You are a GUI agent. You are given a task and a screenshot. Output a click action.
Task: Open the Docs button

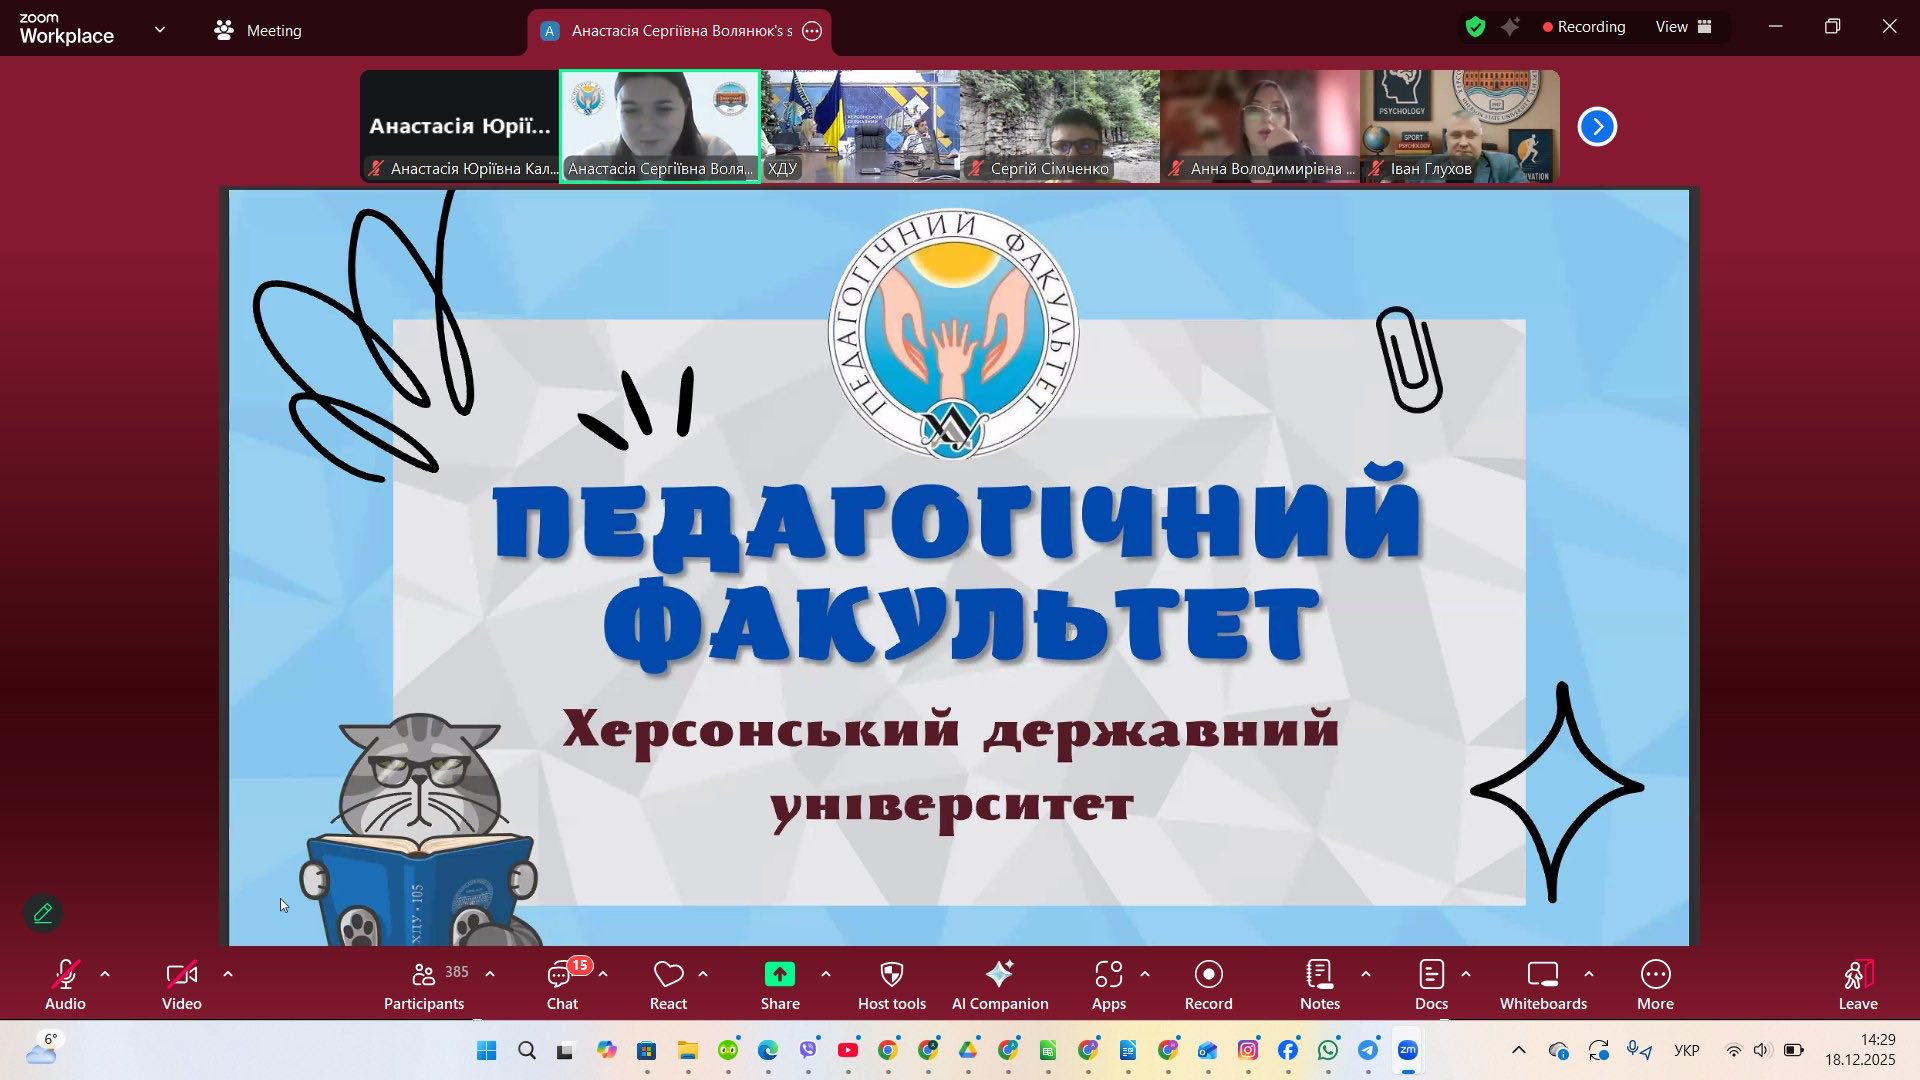pos(1431,985)
